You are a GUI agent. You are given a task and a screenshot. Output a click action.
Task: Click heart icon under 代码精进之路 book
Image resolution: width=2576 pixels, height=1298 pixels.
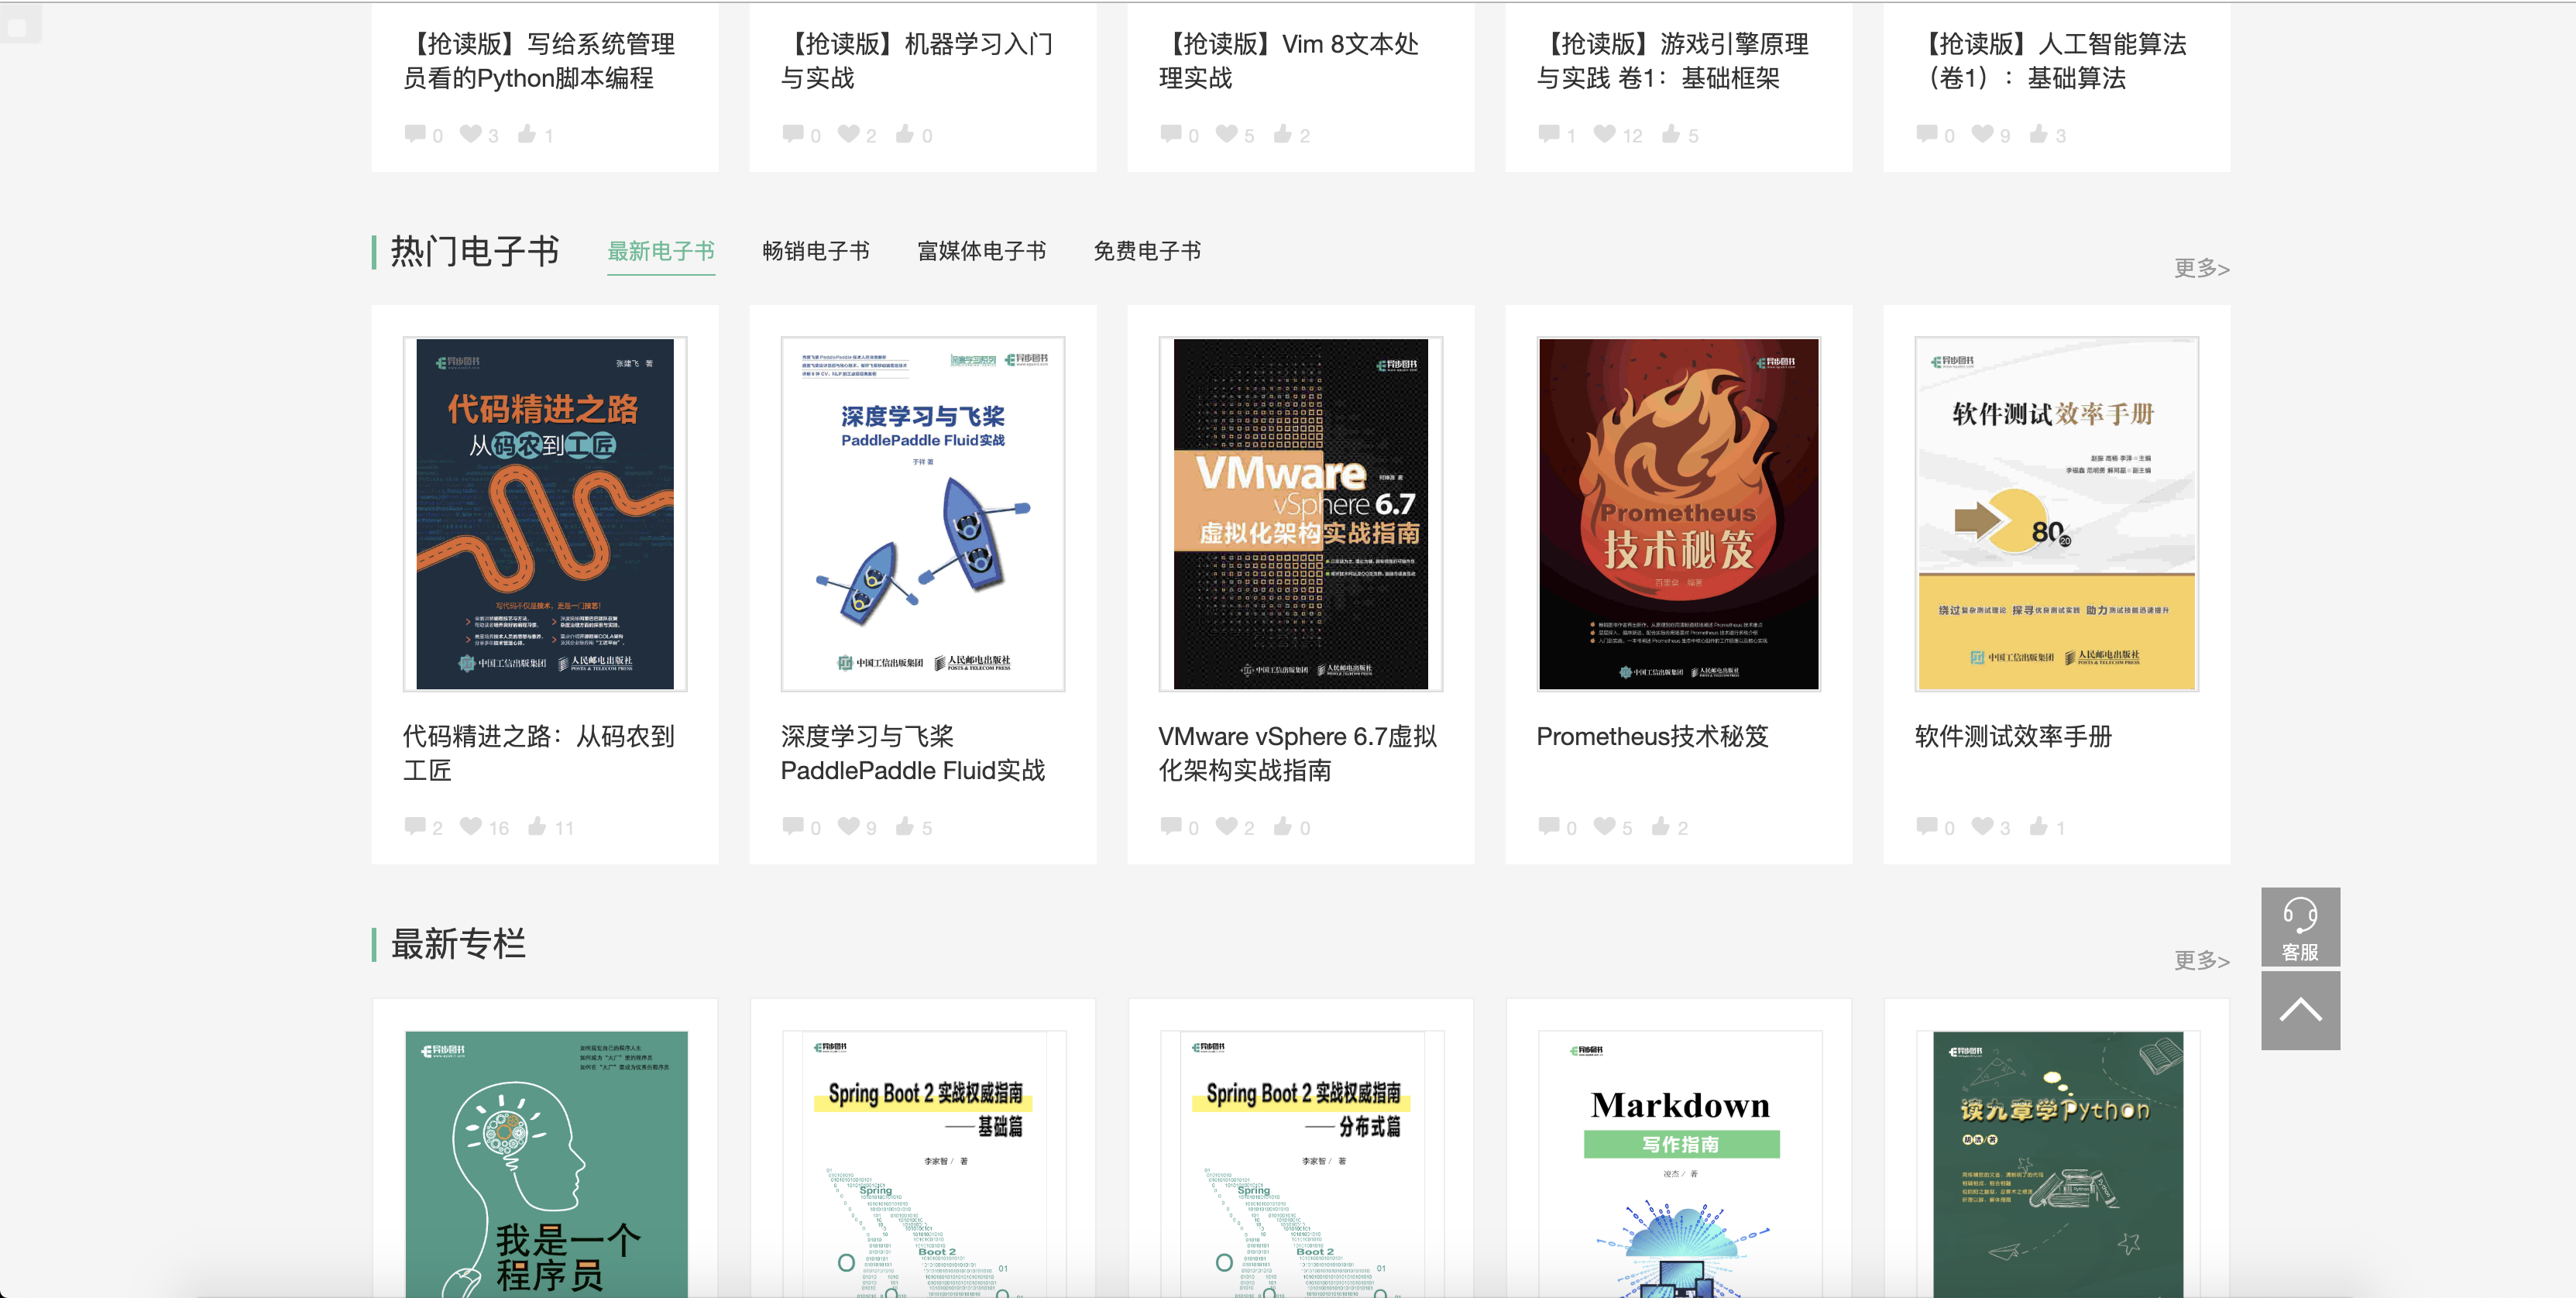tap(470, 826)
